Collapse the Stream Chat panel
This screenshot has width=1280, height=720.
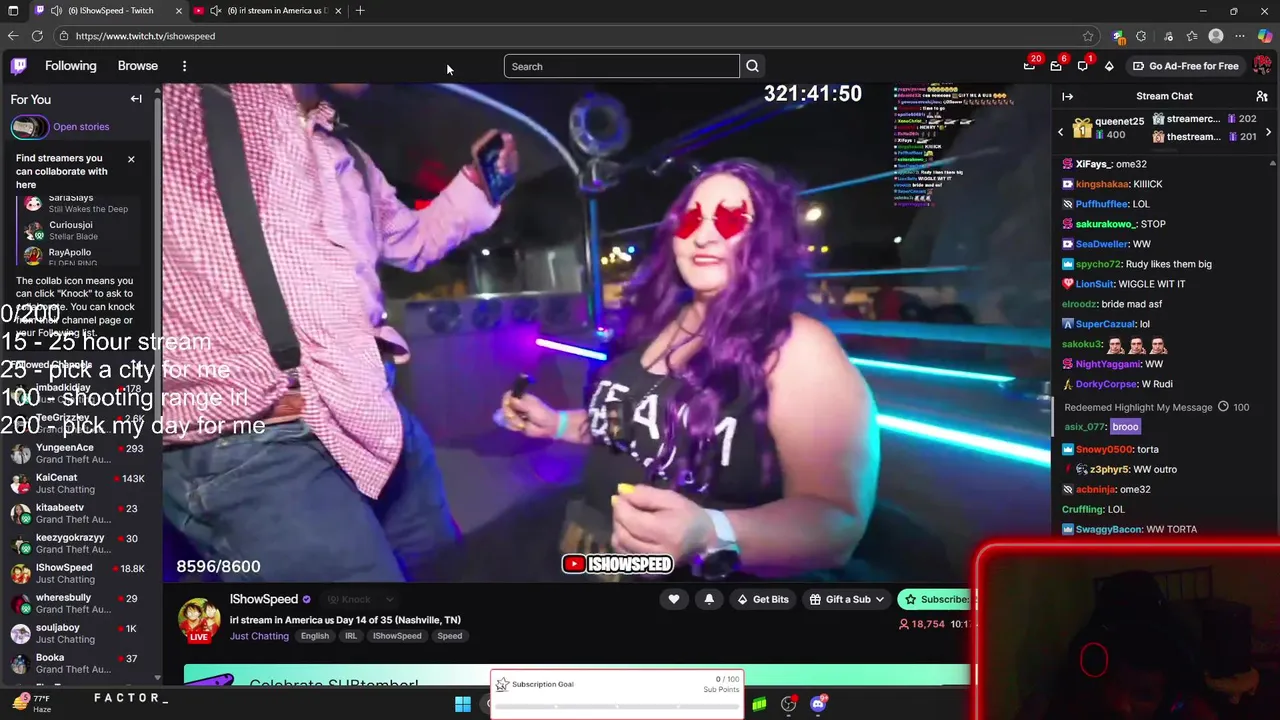[x=1067, y=96]
